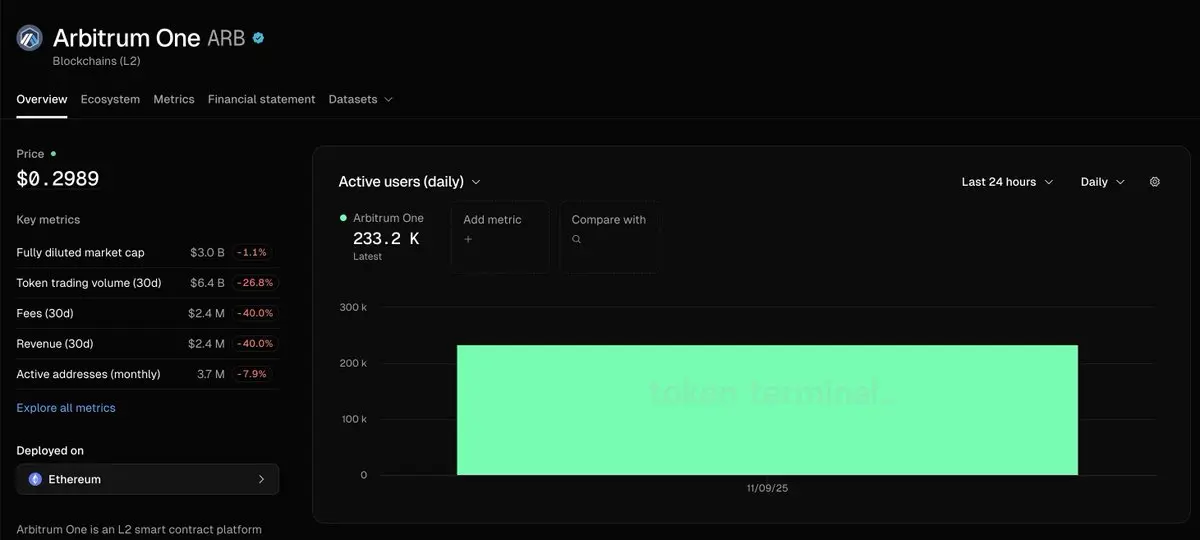1200x540 pixels.
Task: Click the Deployed on heading
Action: coord(50,451)
